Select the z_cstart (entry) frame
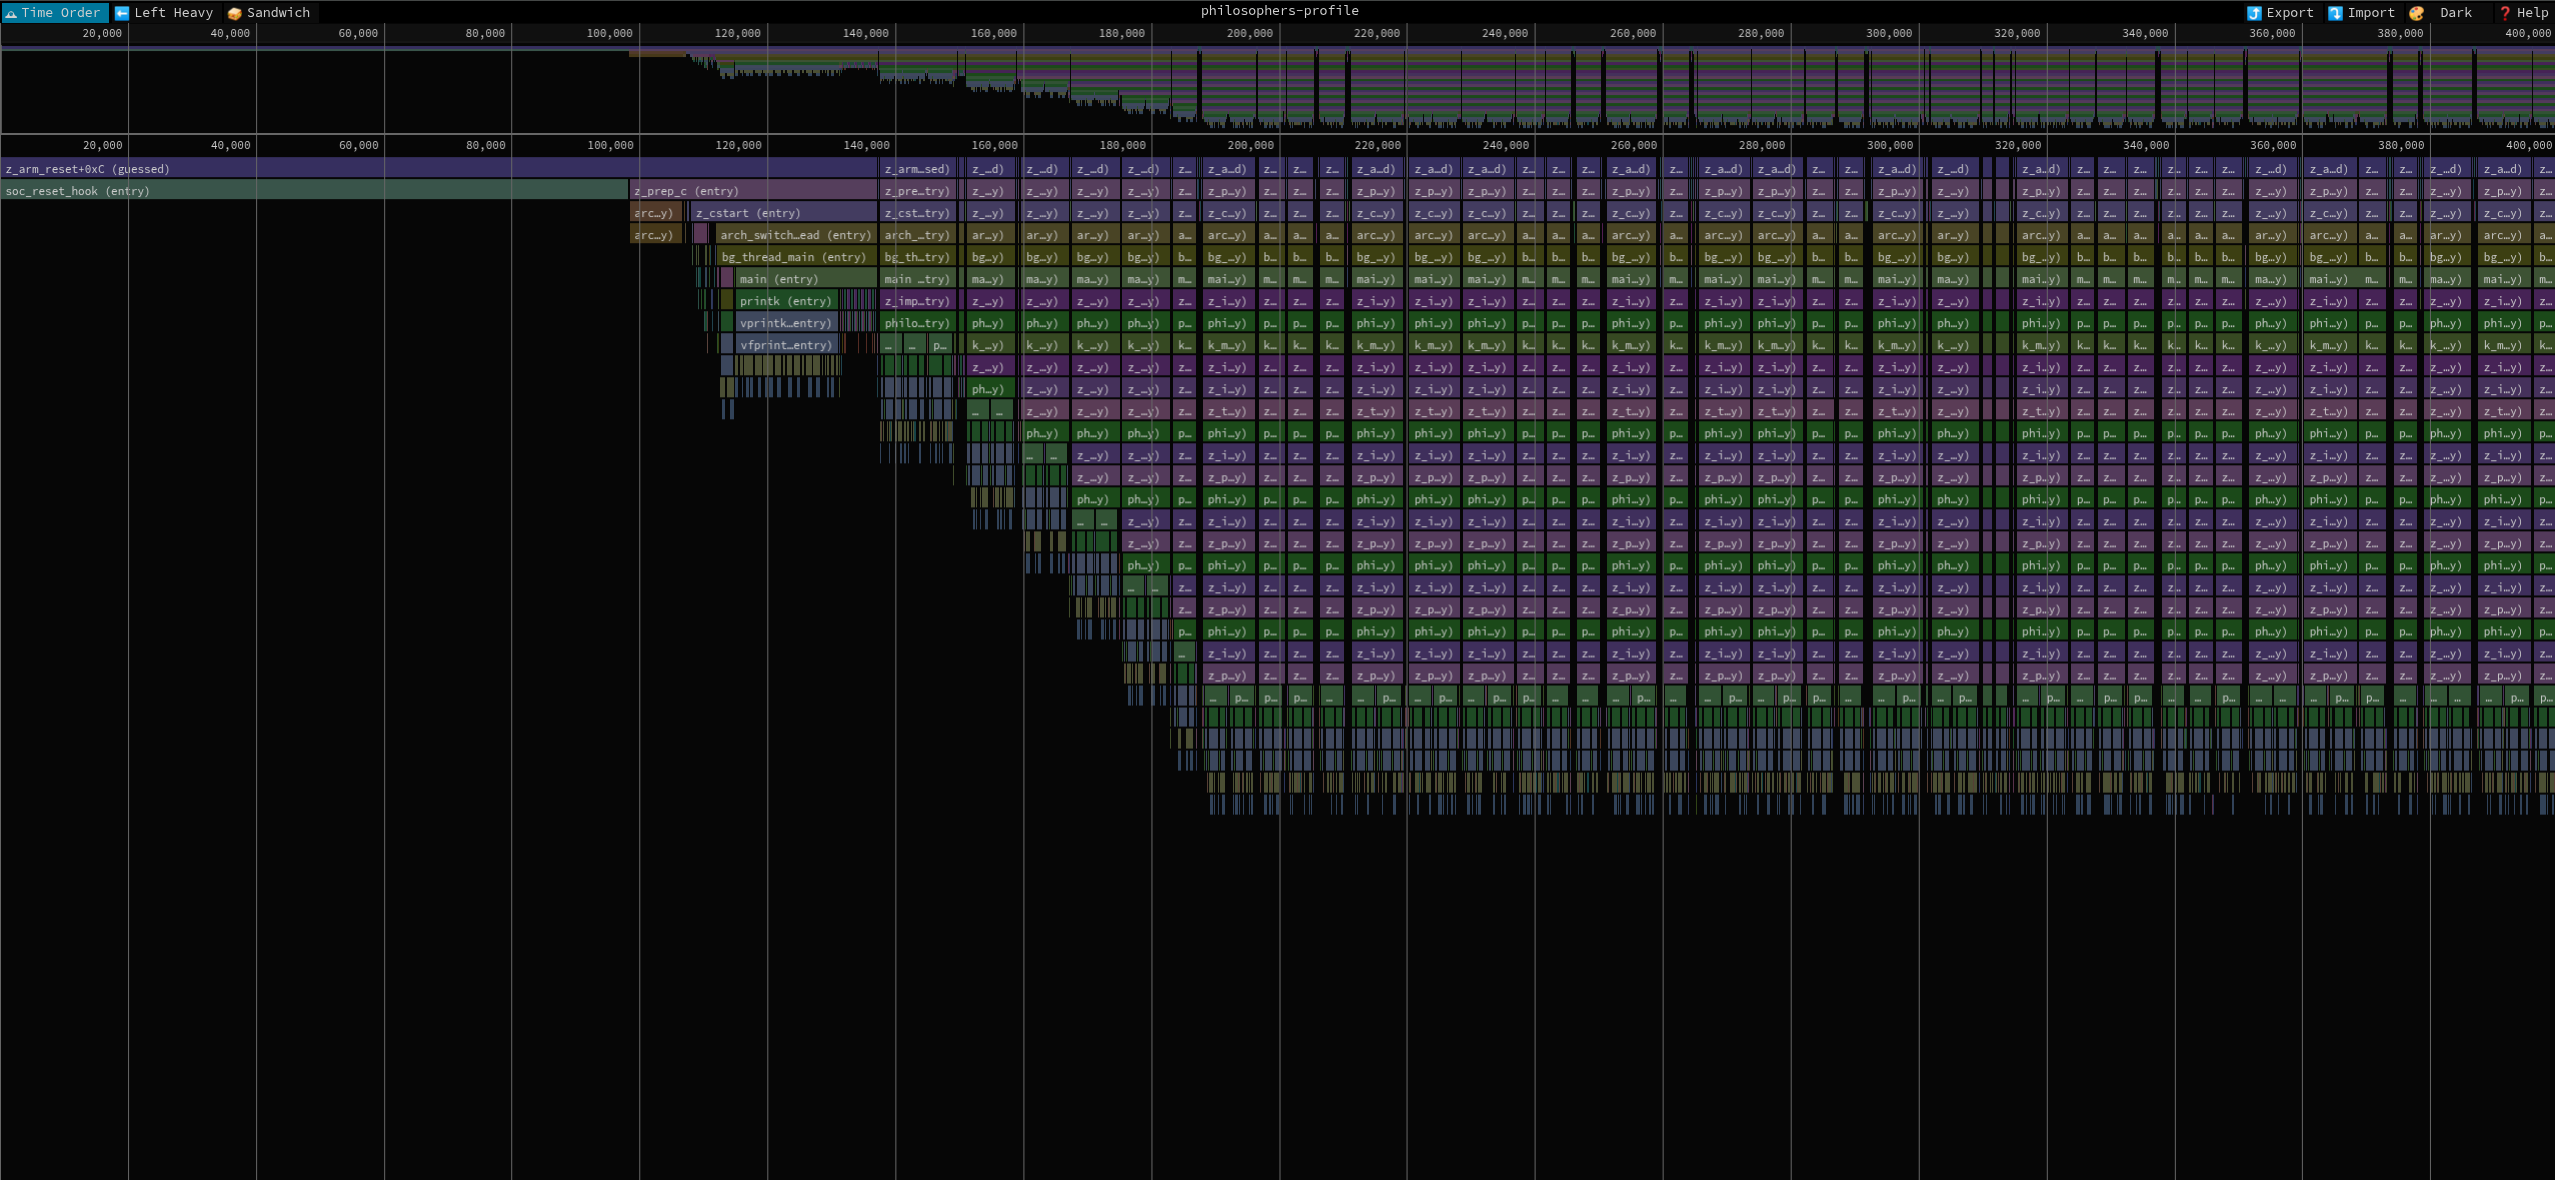Image resolution: width=2555 pixels, height=1180 pixels. pos(784,213)
